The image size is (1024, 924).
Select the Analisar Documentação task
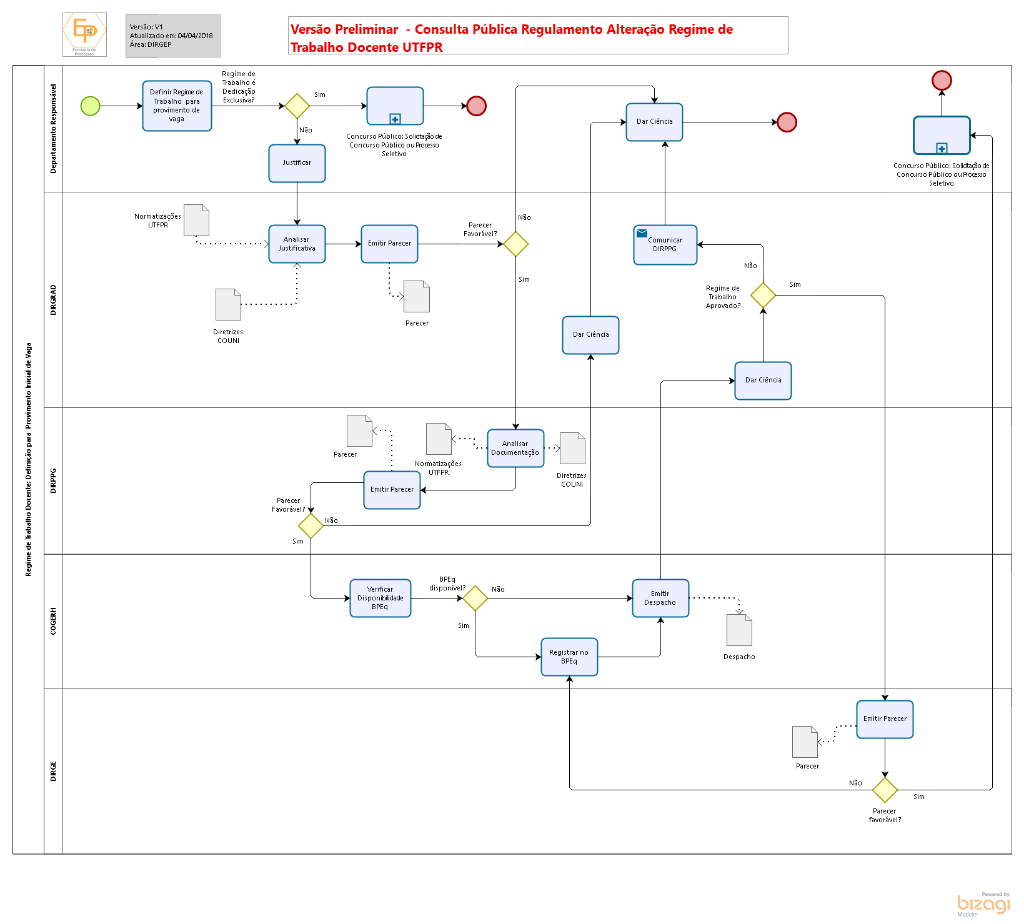pos(515,447)
